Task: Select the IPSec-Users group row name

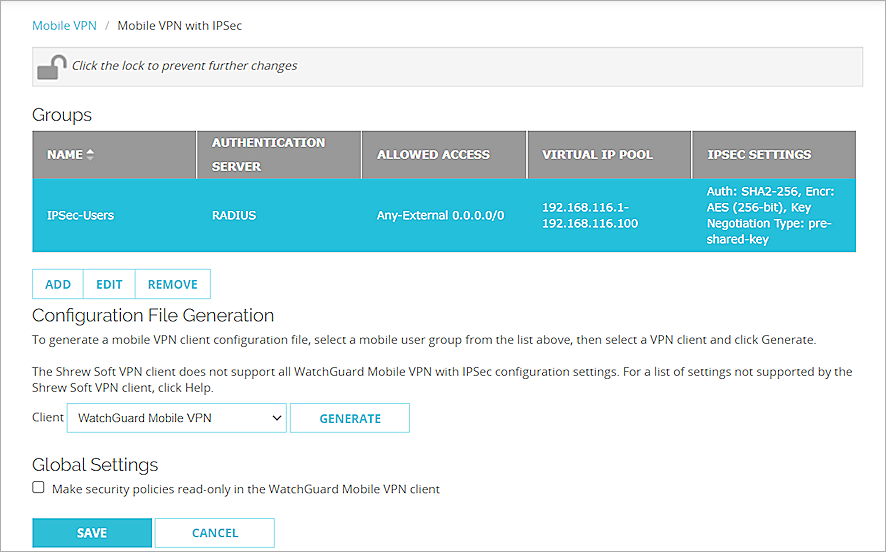Action: [x=80, y=215]
